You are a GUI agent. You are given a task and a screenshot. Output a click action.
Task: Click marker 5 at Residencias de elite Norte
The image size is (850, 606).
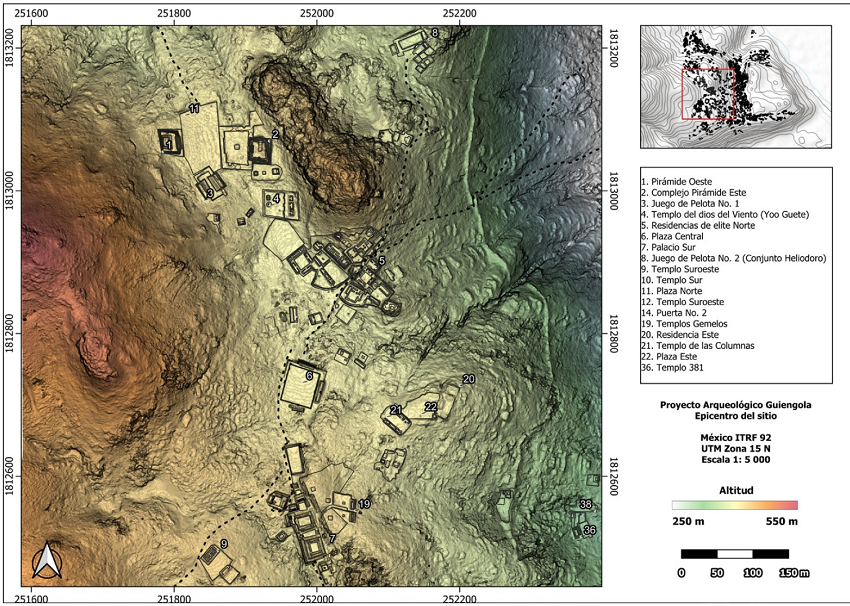pos(381,260)
